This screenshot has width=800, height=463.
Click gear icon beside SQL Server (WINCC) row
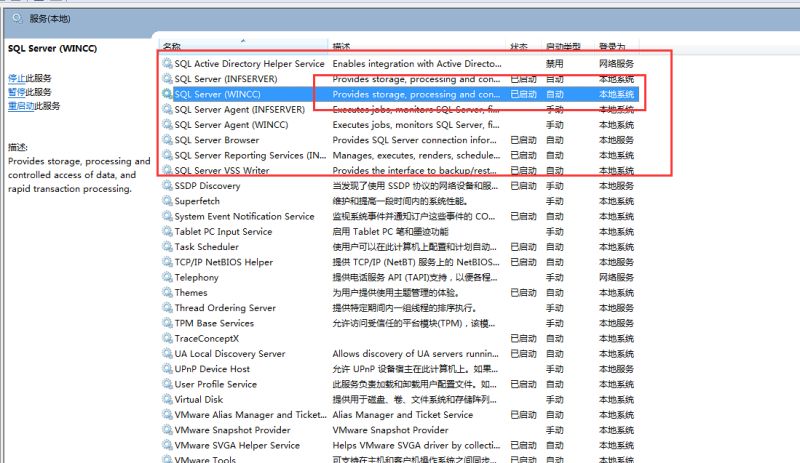click(167, 94)
